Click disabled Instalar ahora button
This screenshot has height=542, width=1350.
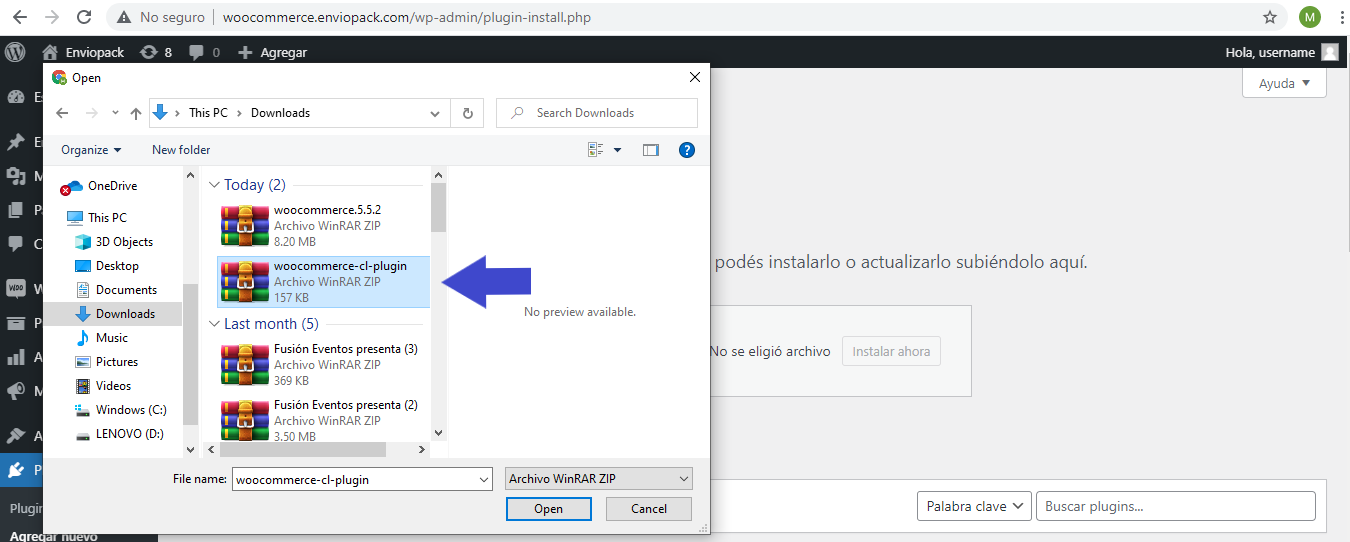click(x=891, y=351)
